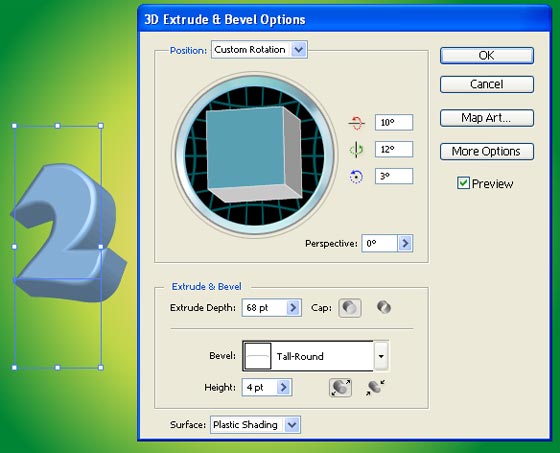Viewport: 560px width, 453px height.
Task: Click the X-axis rotation icon
Action: click(x=356, y=123)
